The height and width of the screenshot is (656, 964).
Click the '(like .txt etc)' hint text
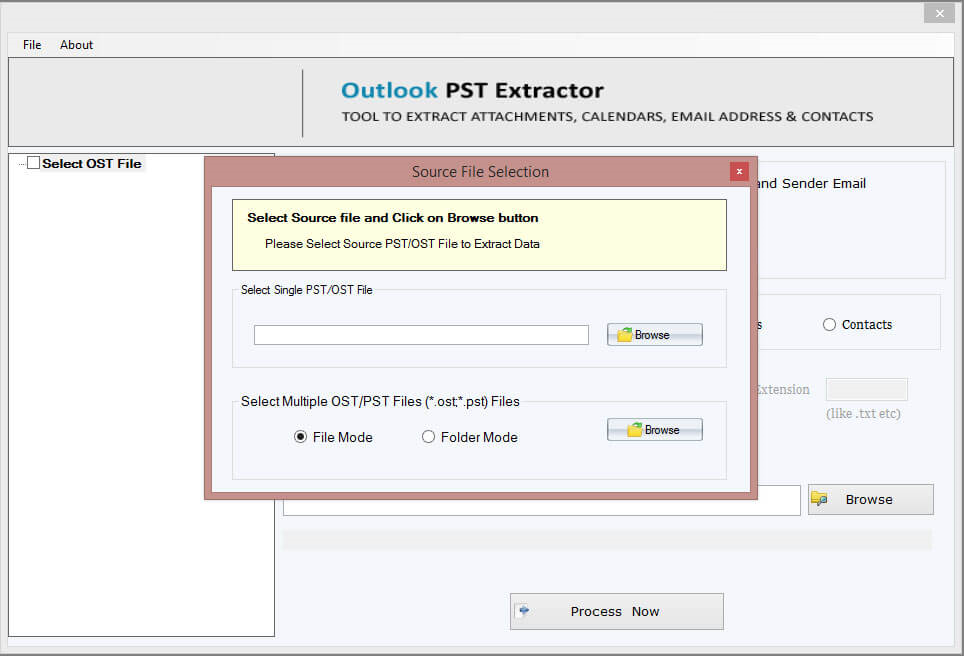[x=863, y=414]
